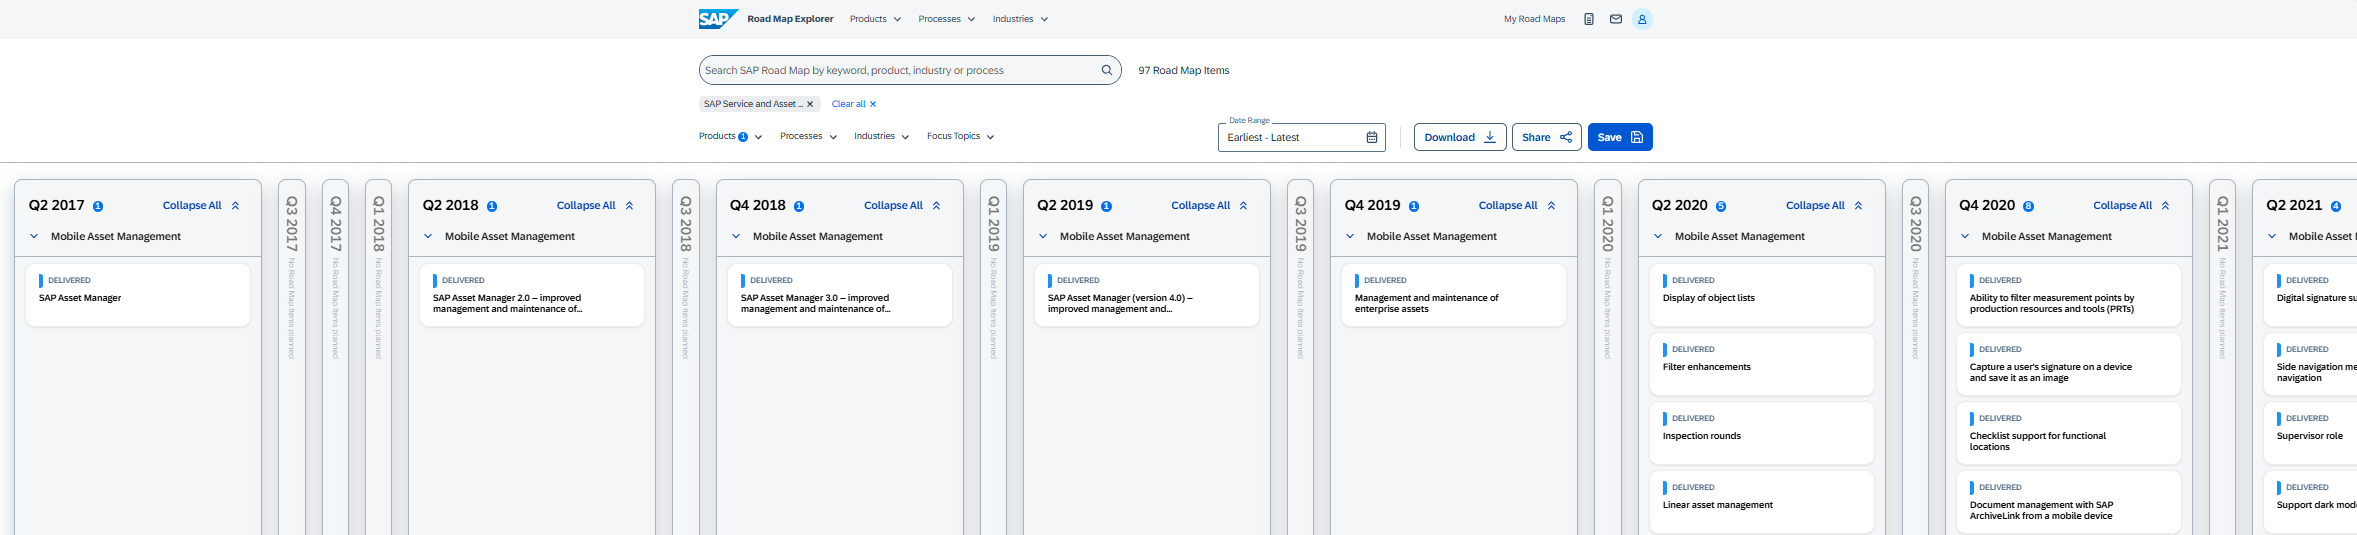The image size is (2357, 535).
Task: Click the Q2 2018 item count badge
Action: (492, 206)
